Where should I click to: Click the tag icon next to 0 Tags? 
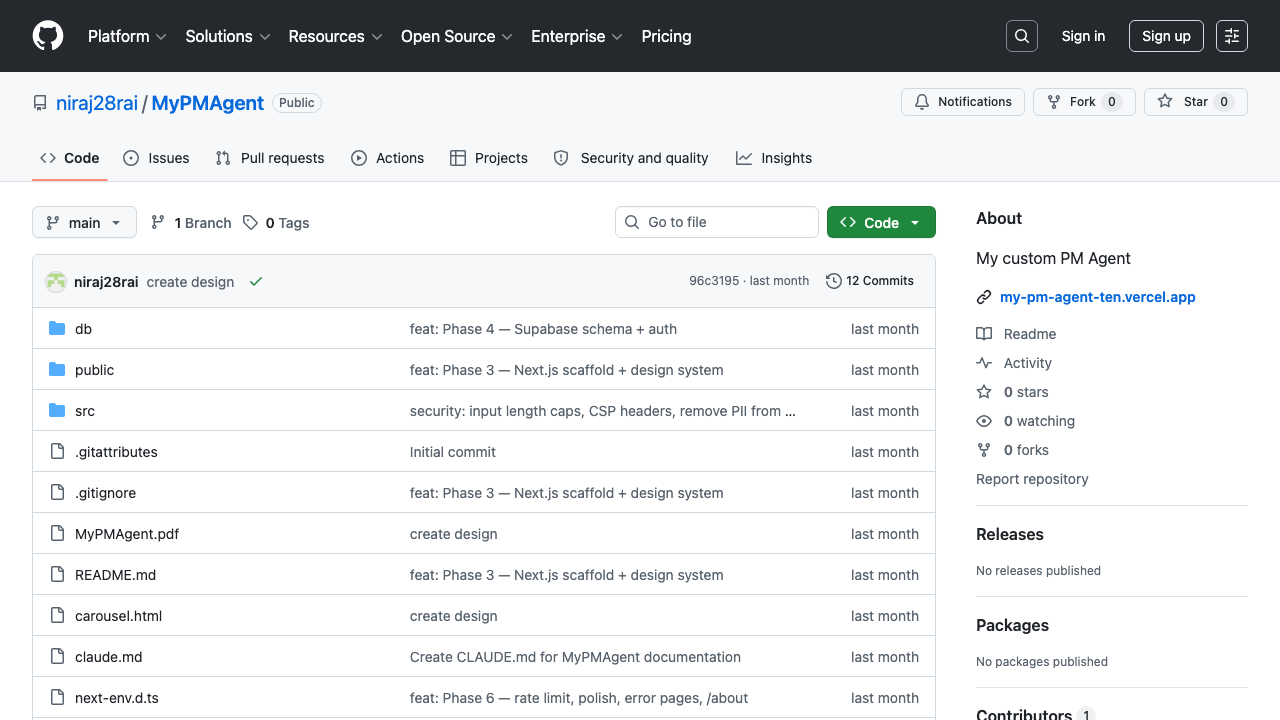point(250,223)
